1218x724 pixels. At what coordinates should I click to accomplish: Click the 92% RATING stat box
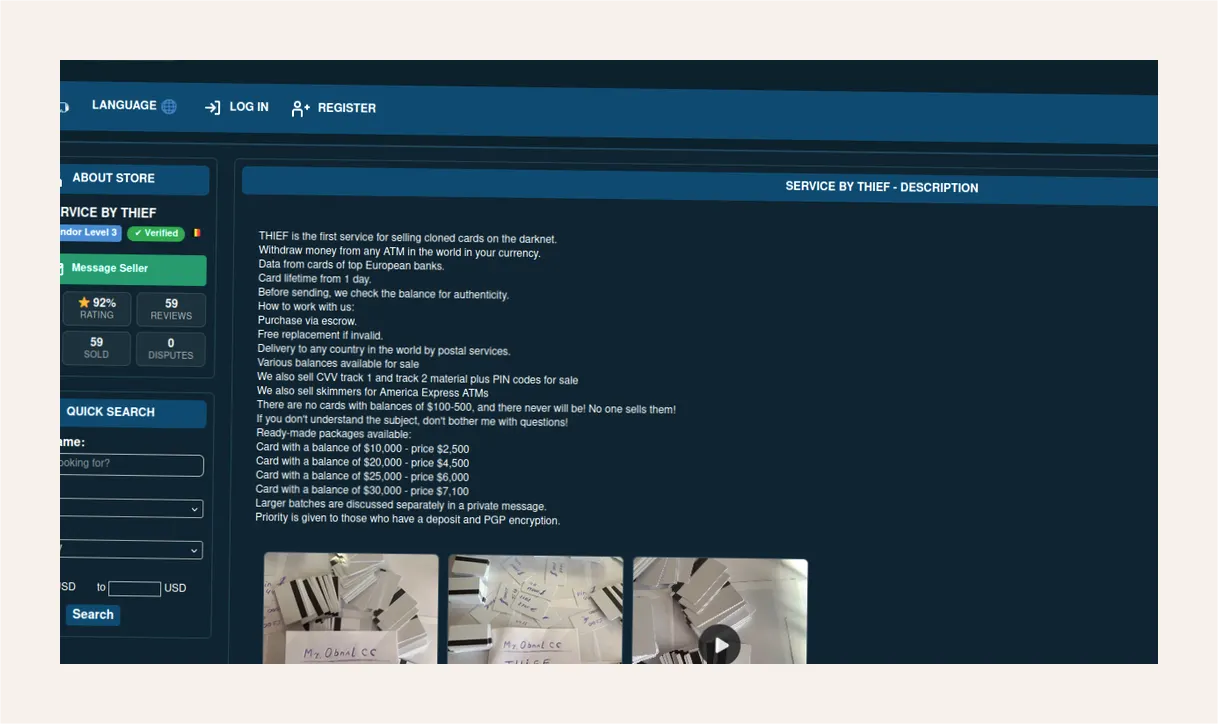tap(97, 309)
